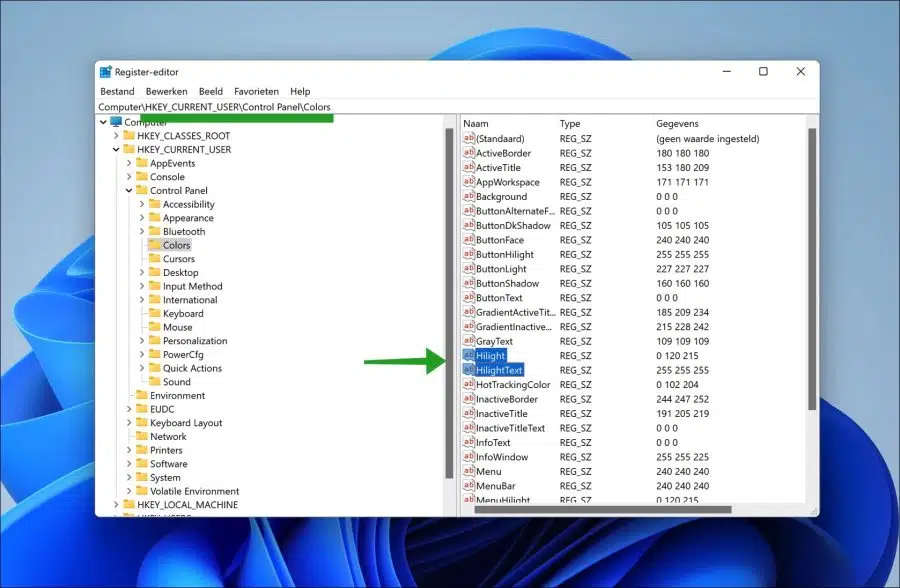Click the InfoText string value icon
Screen dimensions: 900x588
(469, 442)
